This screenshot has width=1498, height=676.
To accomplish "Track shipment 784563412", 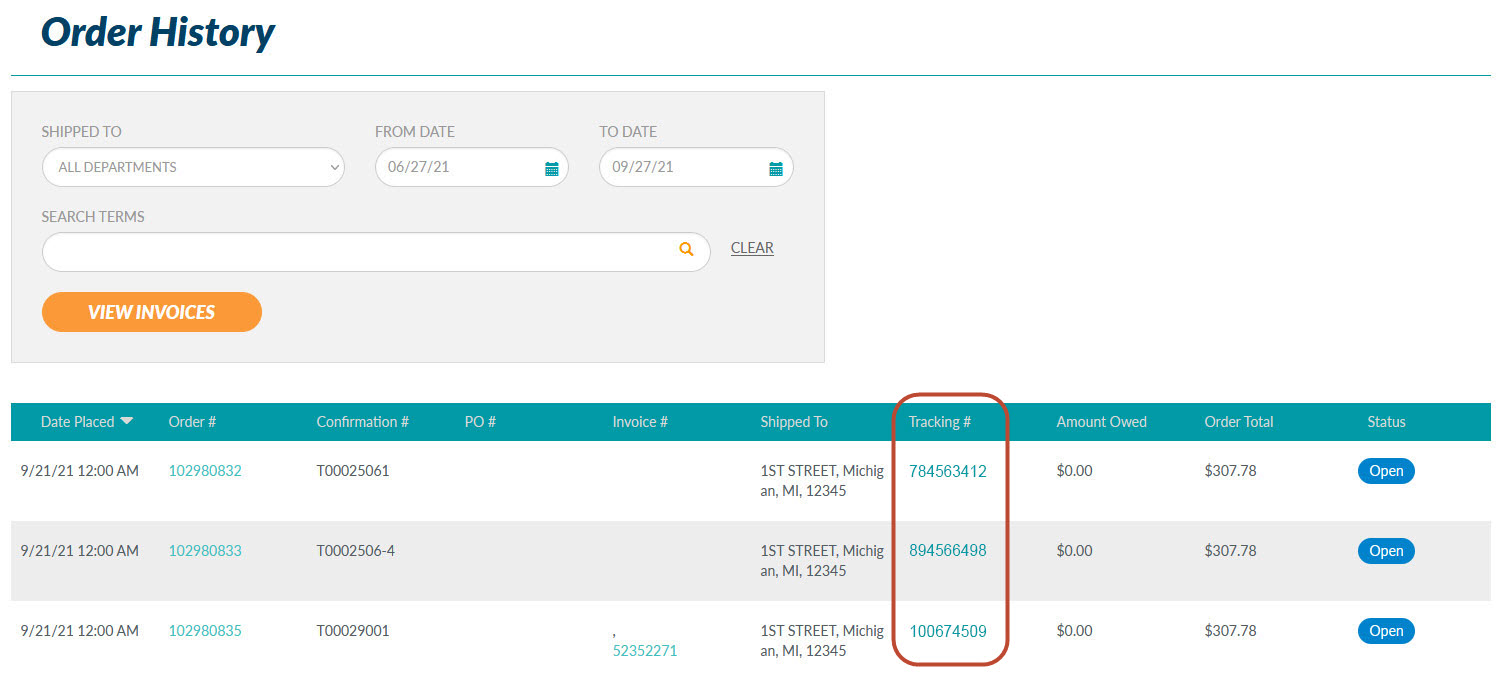I will tap(948, 471).
